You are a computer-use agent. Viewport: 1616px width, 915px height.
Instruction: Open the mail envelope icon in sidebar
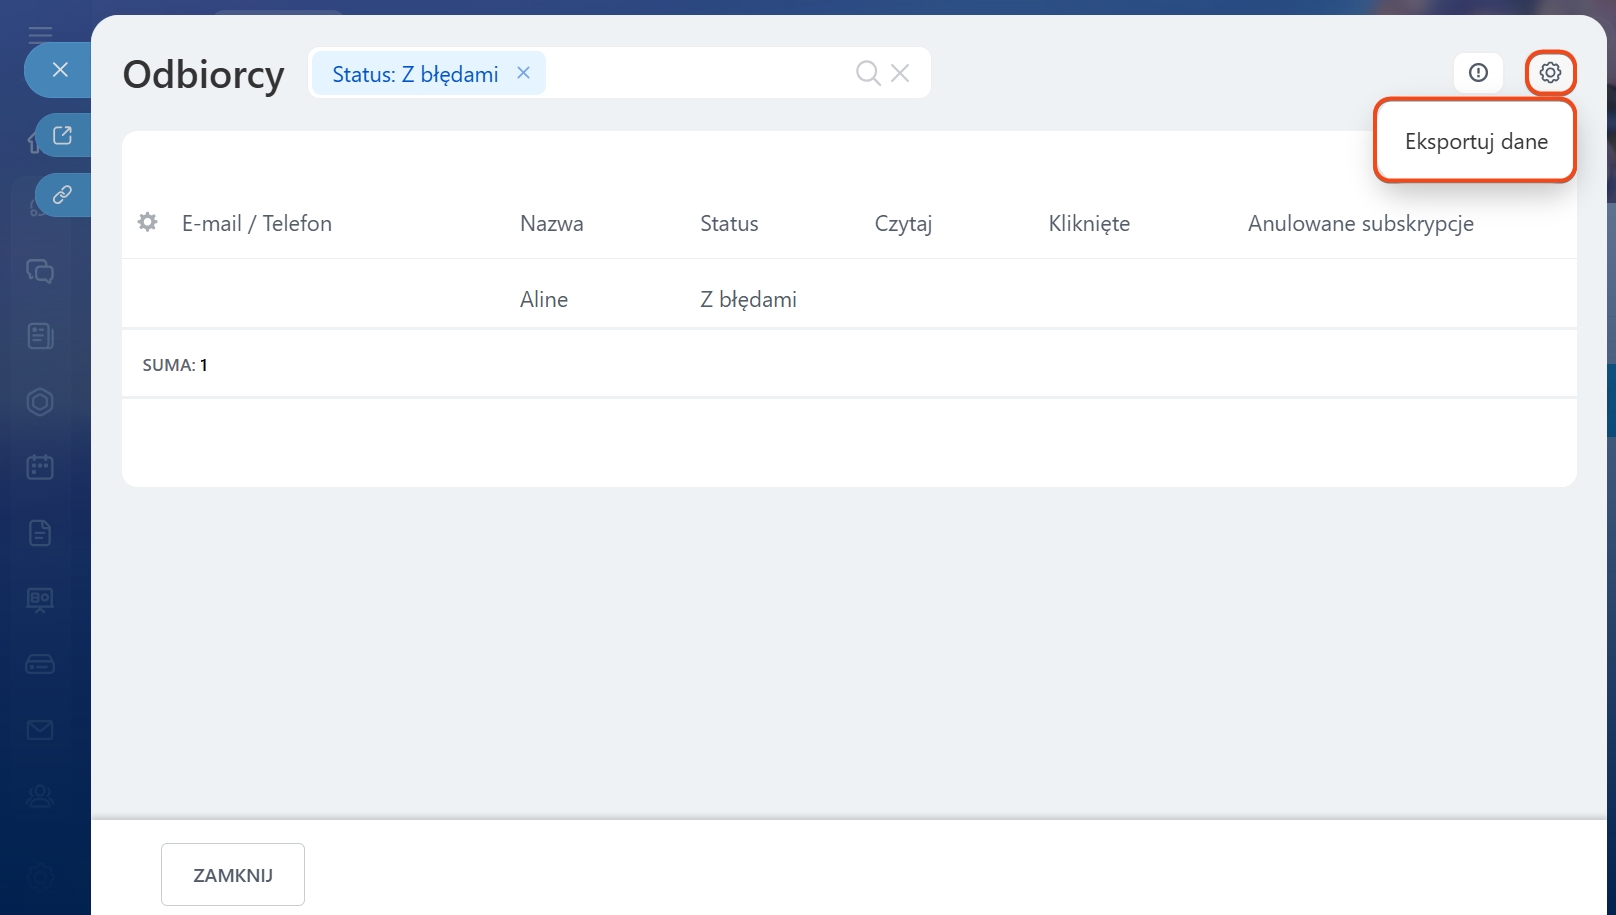click(40, 731)
